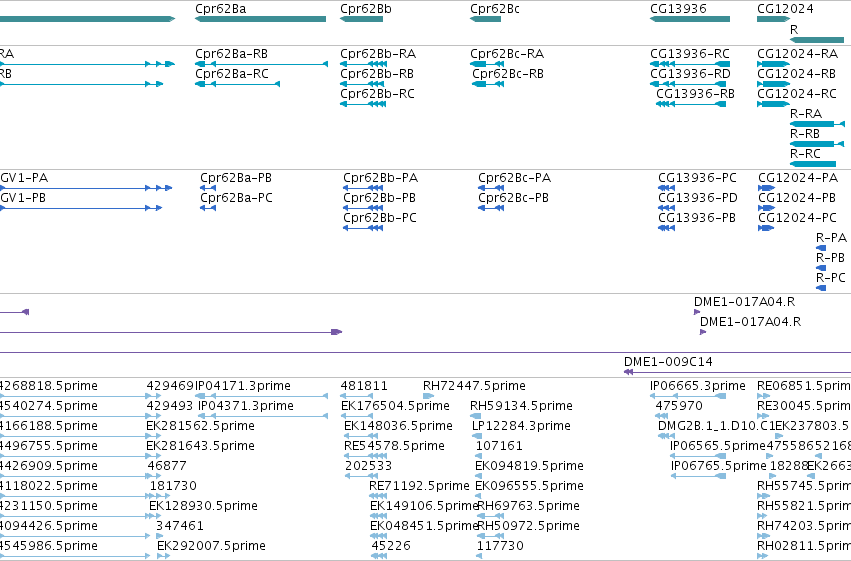Select EST EK094819.5prime label
This screenshot has height=561, width=851.
[529, 466]
